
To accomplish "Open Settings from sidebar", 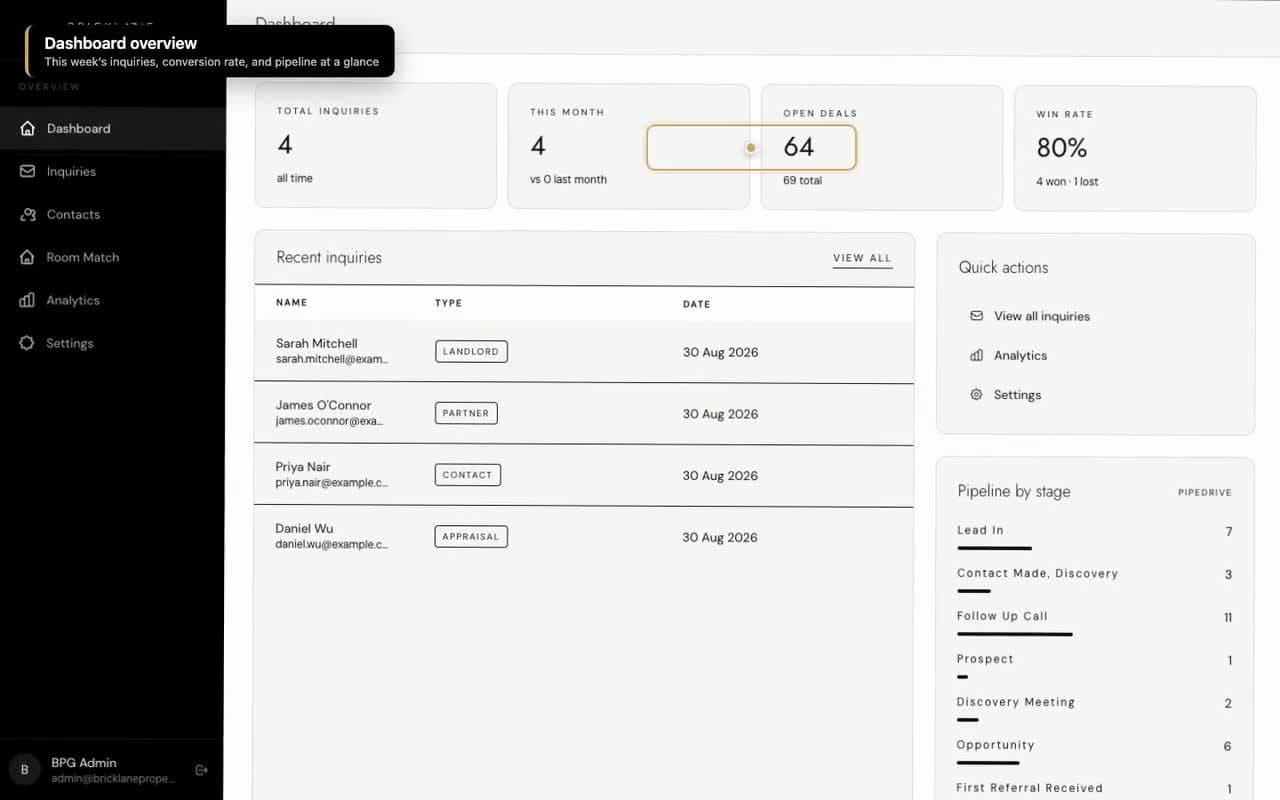I will [x=112, y=343].
